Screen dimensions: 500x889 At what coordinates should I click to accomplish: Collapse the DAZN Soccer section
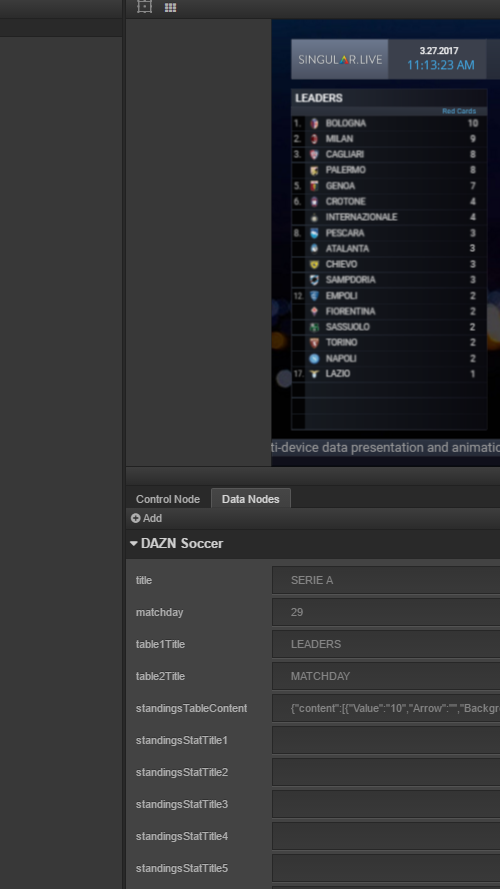pos(134,543)
